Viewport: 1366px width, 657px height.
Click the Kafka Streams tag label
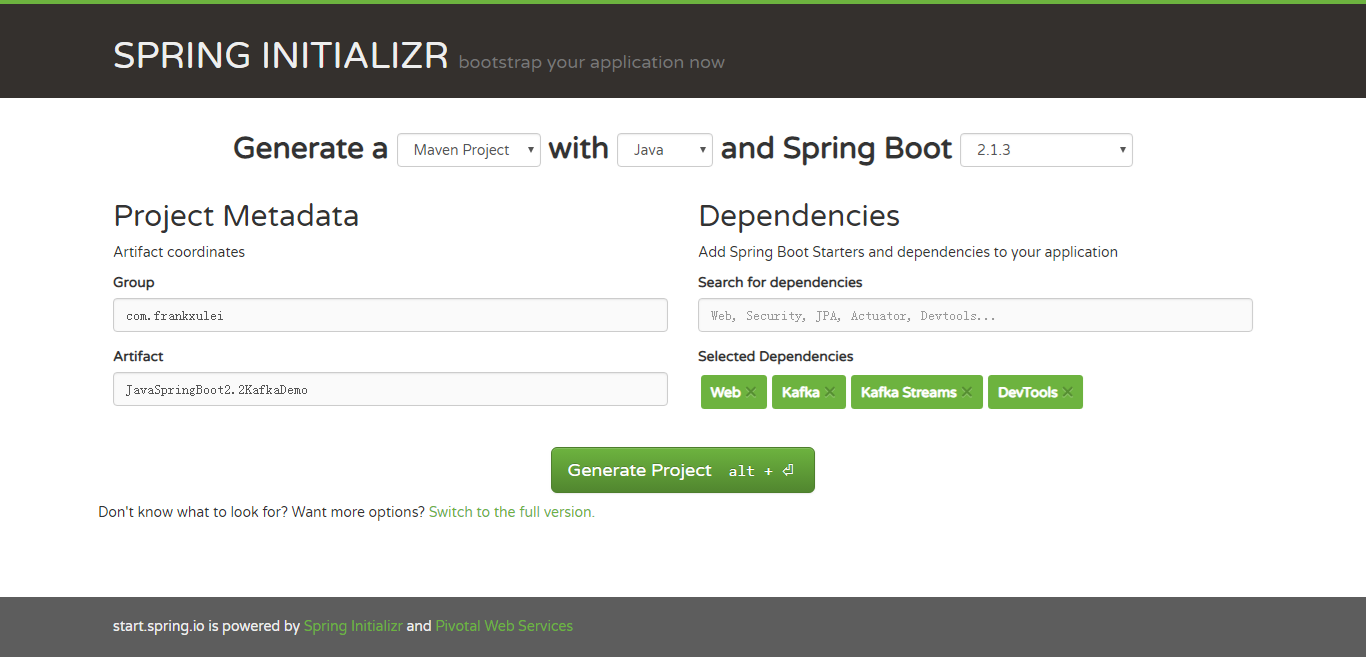(x=908, y=392)
